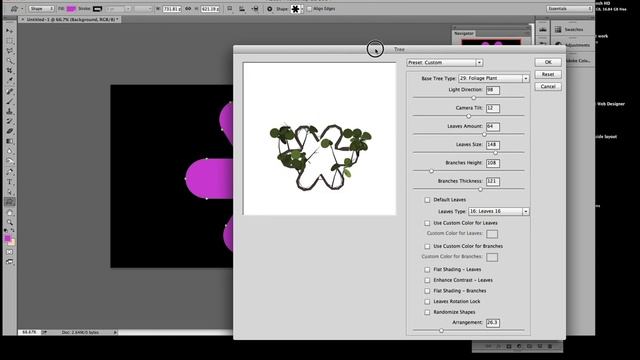Click the Leaves Amount slider handle
Screen dimensions: 640x360
(484, 134)
